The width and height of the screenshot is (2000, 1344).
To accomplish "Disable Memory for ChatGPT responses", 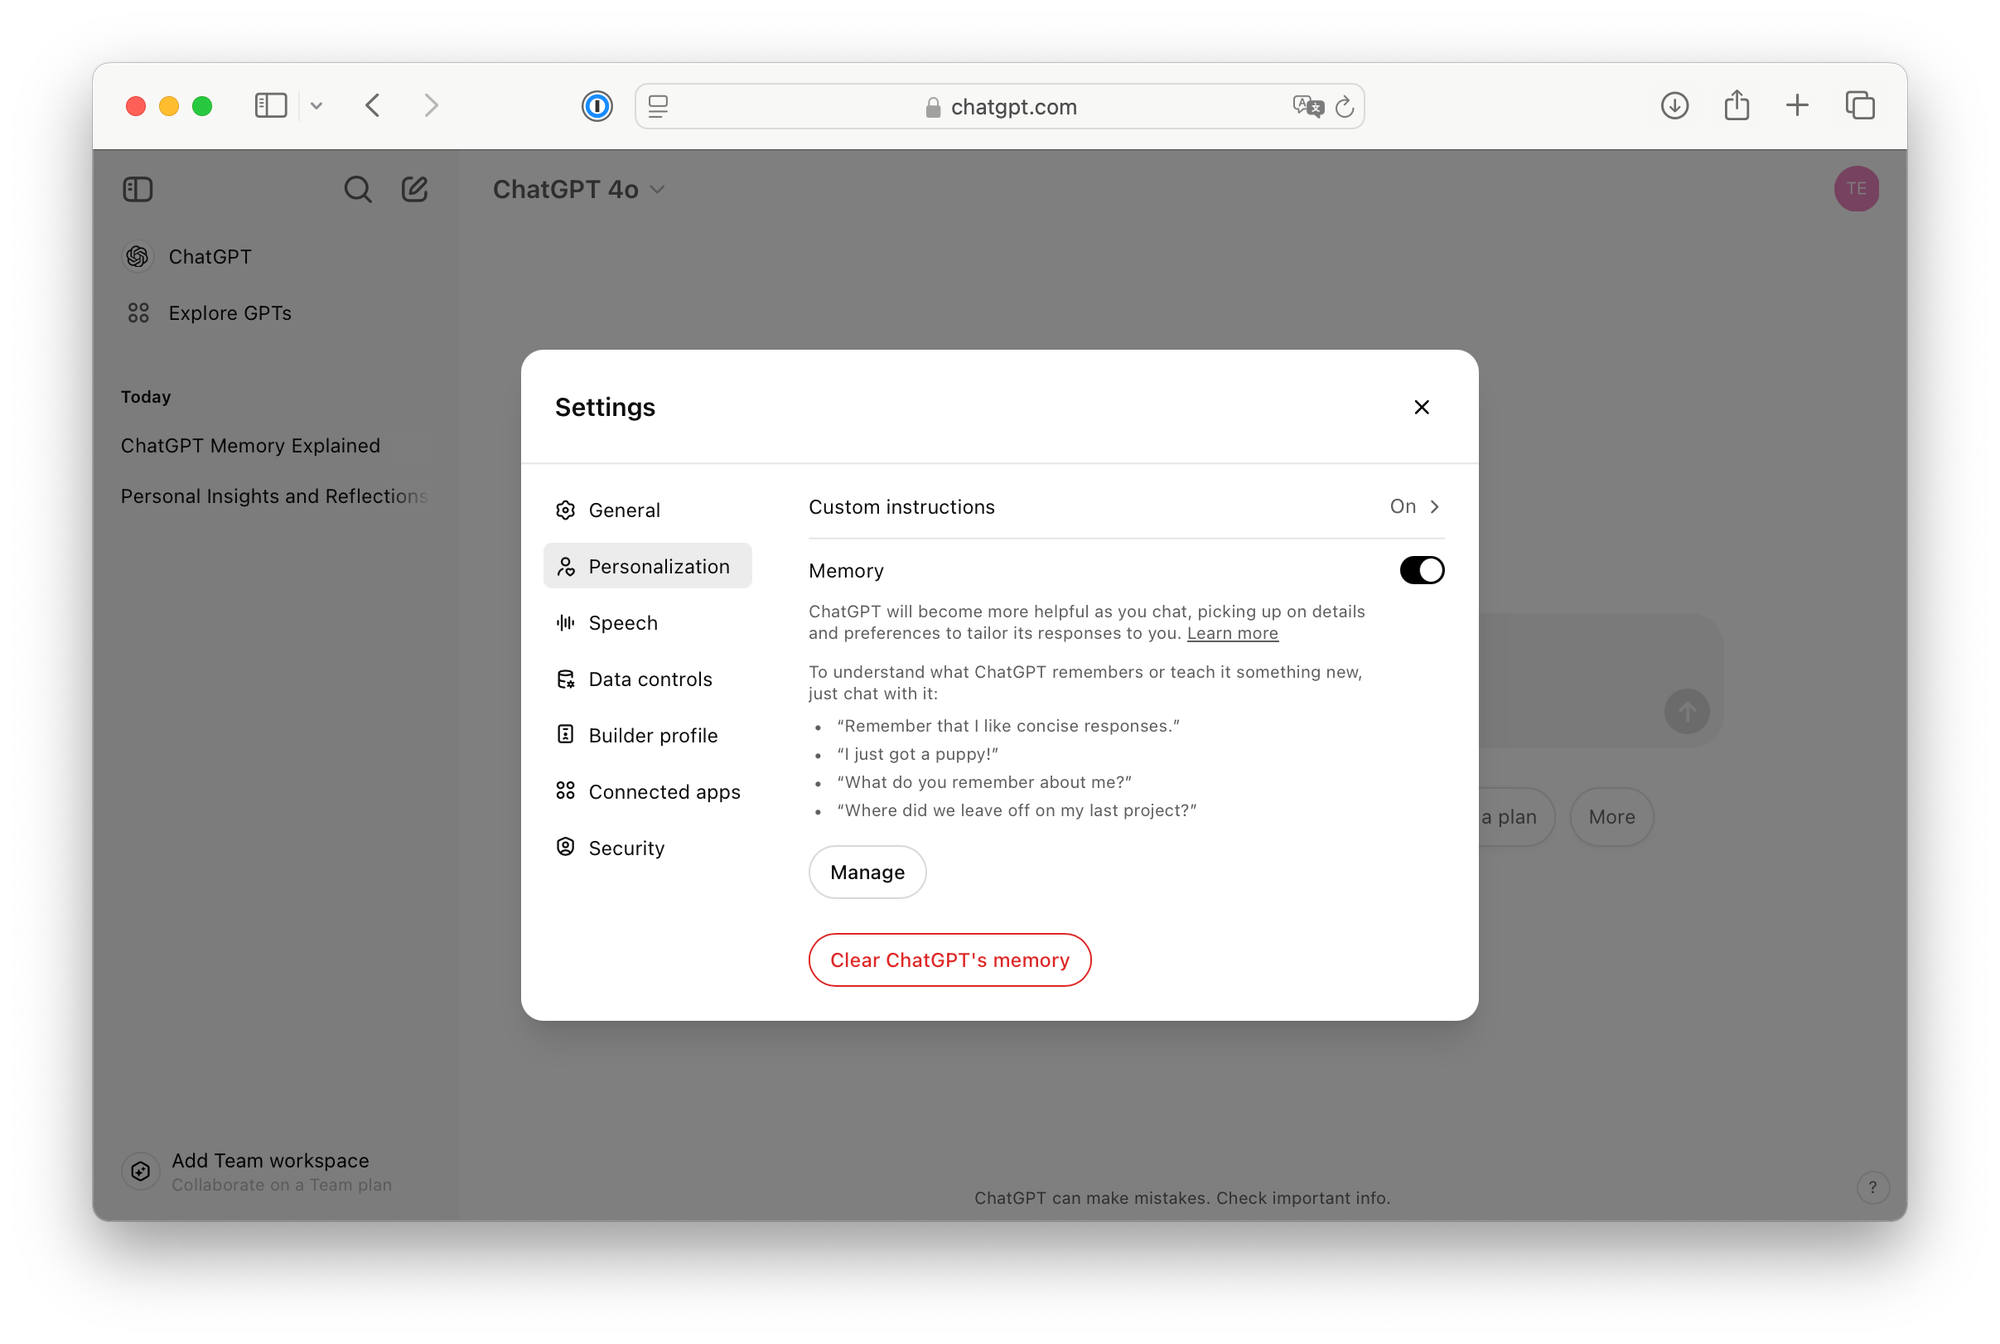I will 1421,568.
